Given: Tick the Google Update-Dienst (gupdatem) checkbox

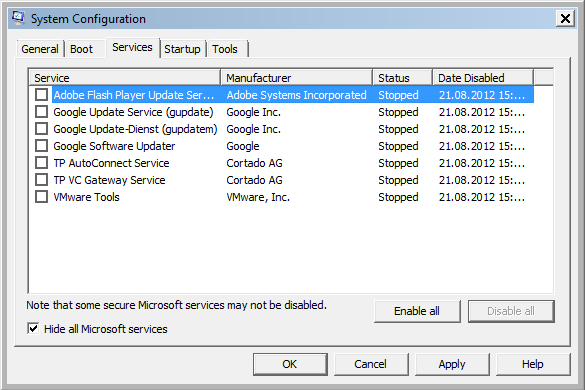Looking at the screenshot, I should pyautogui.click(x=41, y=129).
